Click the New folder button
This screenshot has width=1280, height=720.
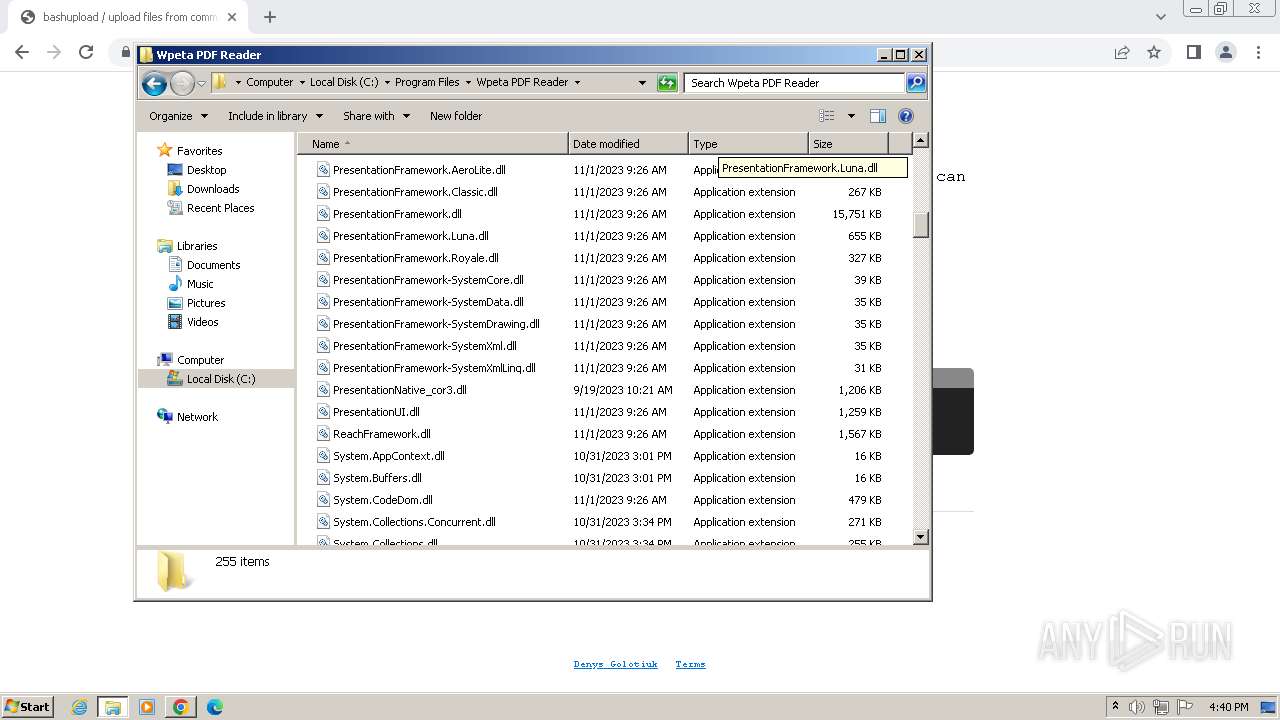tap(456, 116)
